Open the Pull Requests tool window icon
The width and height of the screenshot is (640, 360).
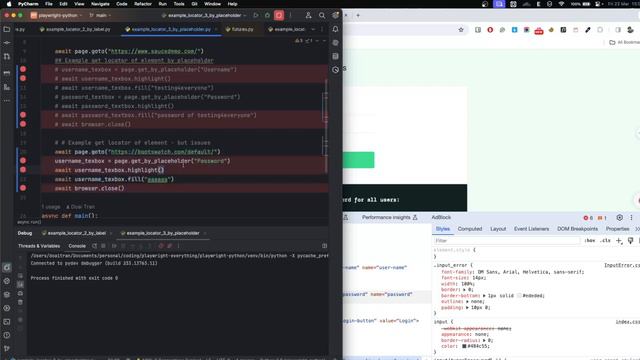point(7,56)
